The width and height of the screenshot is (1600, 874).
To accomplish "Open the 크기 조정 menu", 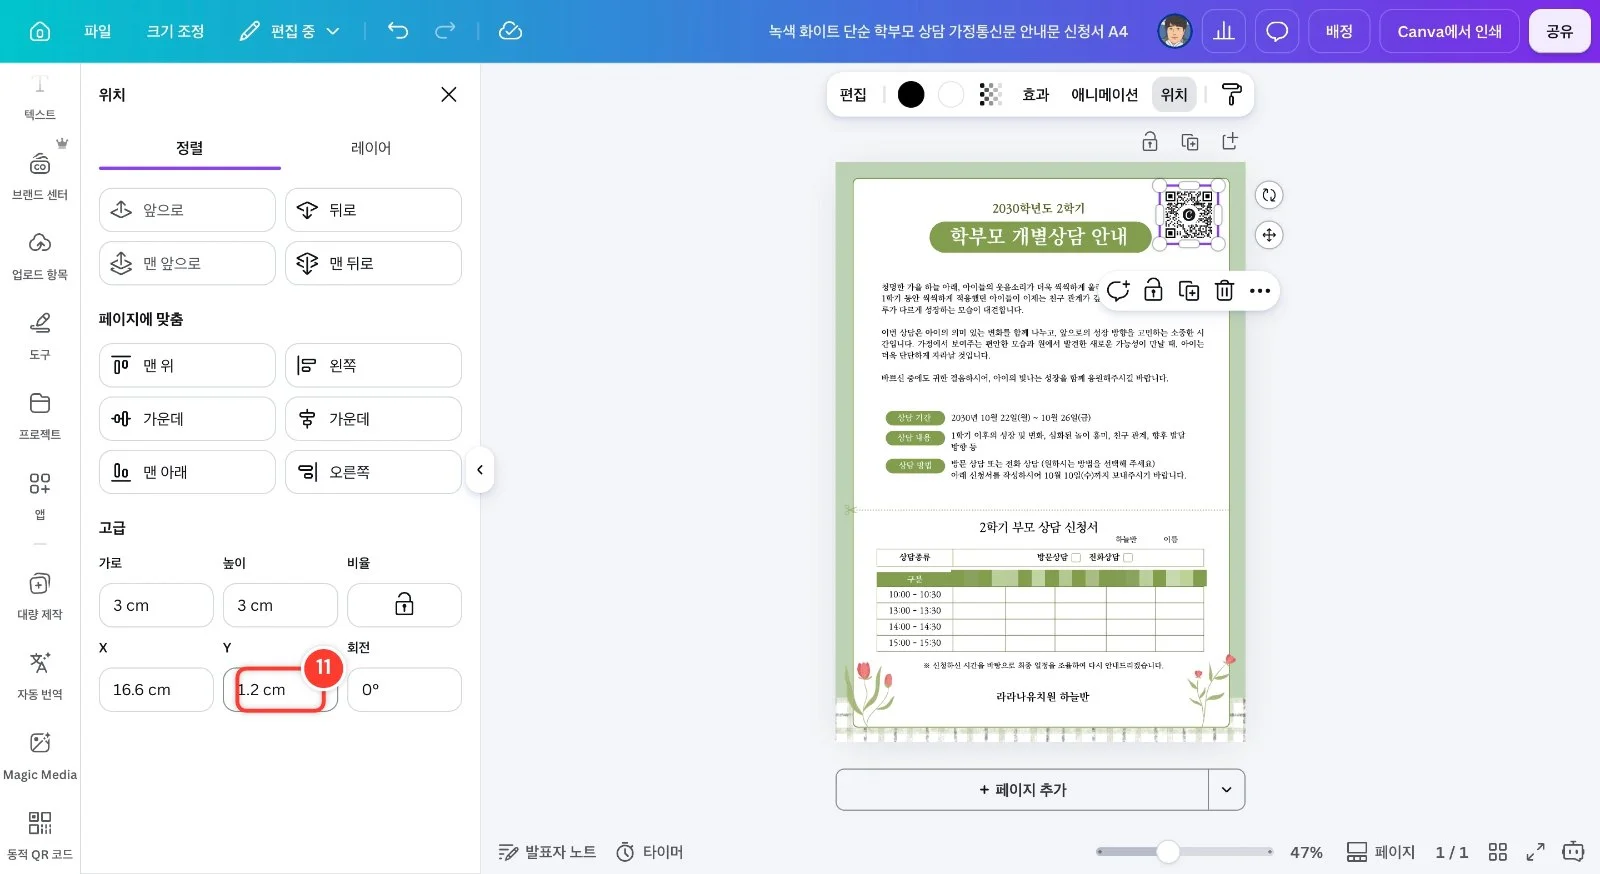I will tap(175, 31).
